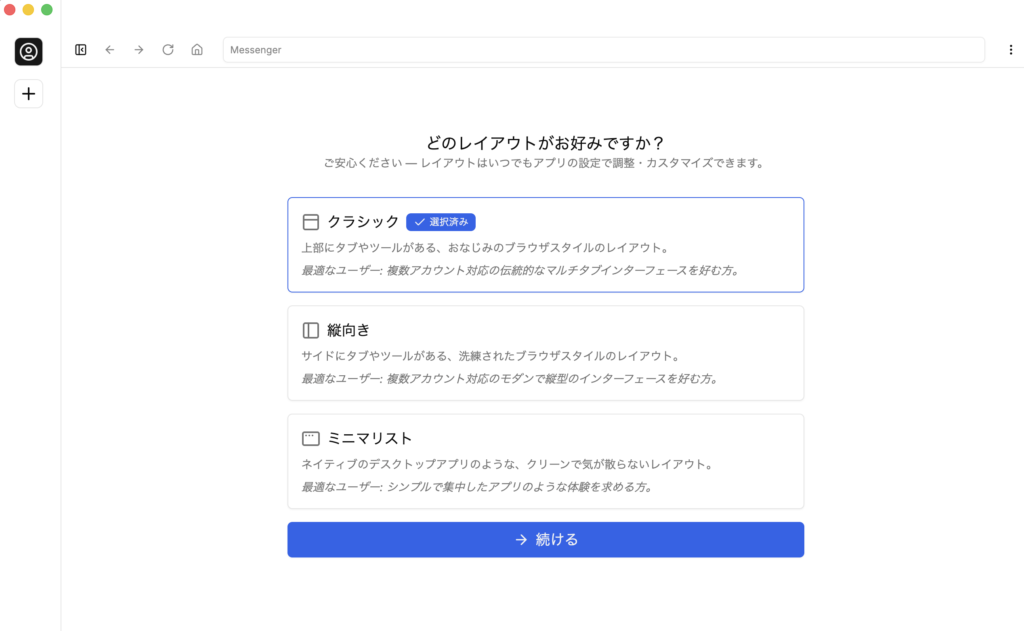Image resolution: width=1024 pixels, height=631 pixels.
Task: Open the Messenger account icon in sidebar
Action: coord(29,51)
